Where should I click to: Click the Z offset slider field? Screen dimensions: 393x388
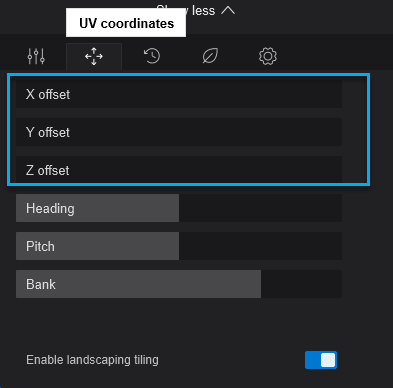point(179,170)
